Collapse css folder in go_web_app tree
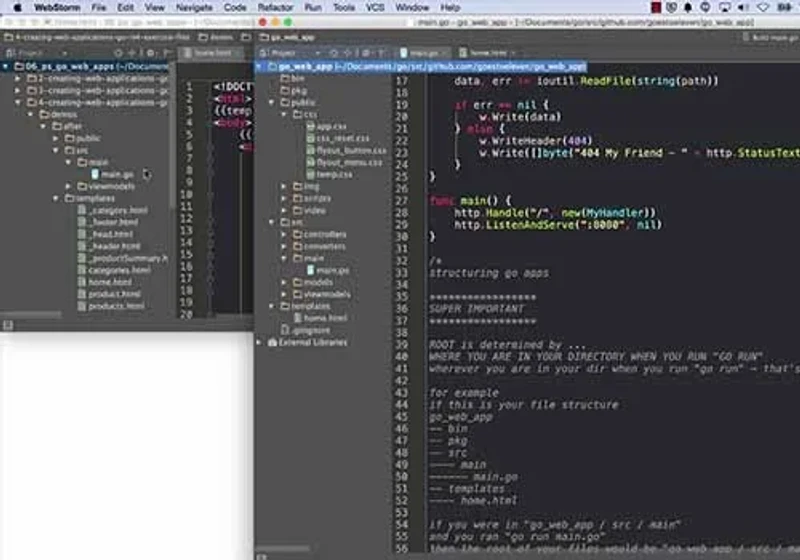Screen dimensions: 800x560 [284, 114]
